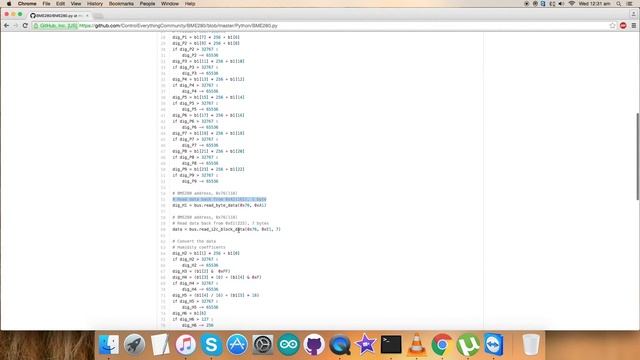Close the BME280.py browser tab

[x=87, y=16]
